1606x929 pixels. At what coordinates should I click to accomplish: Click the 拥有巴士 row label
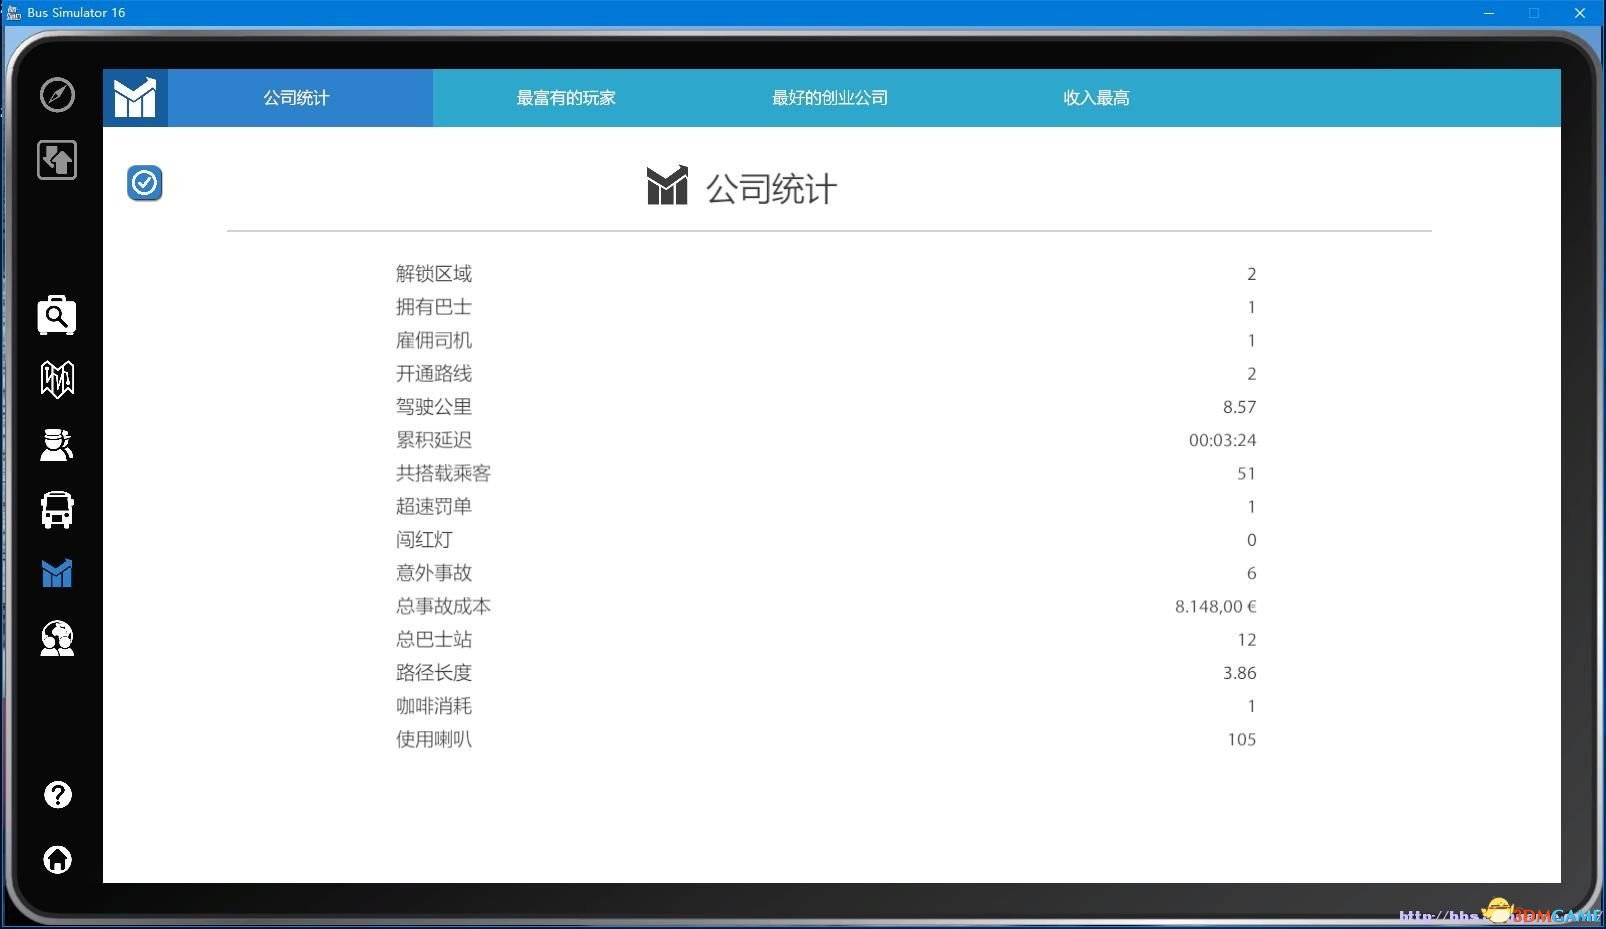click(434, 307)
